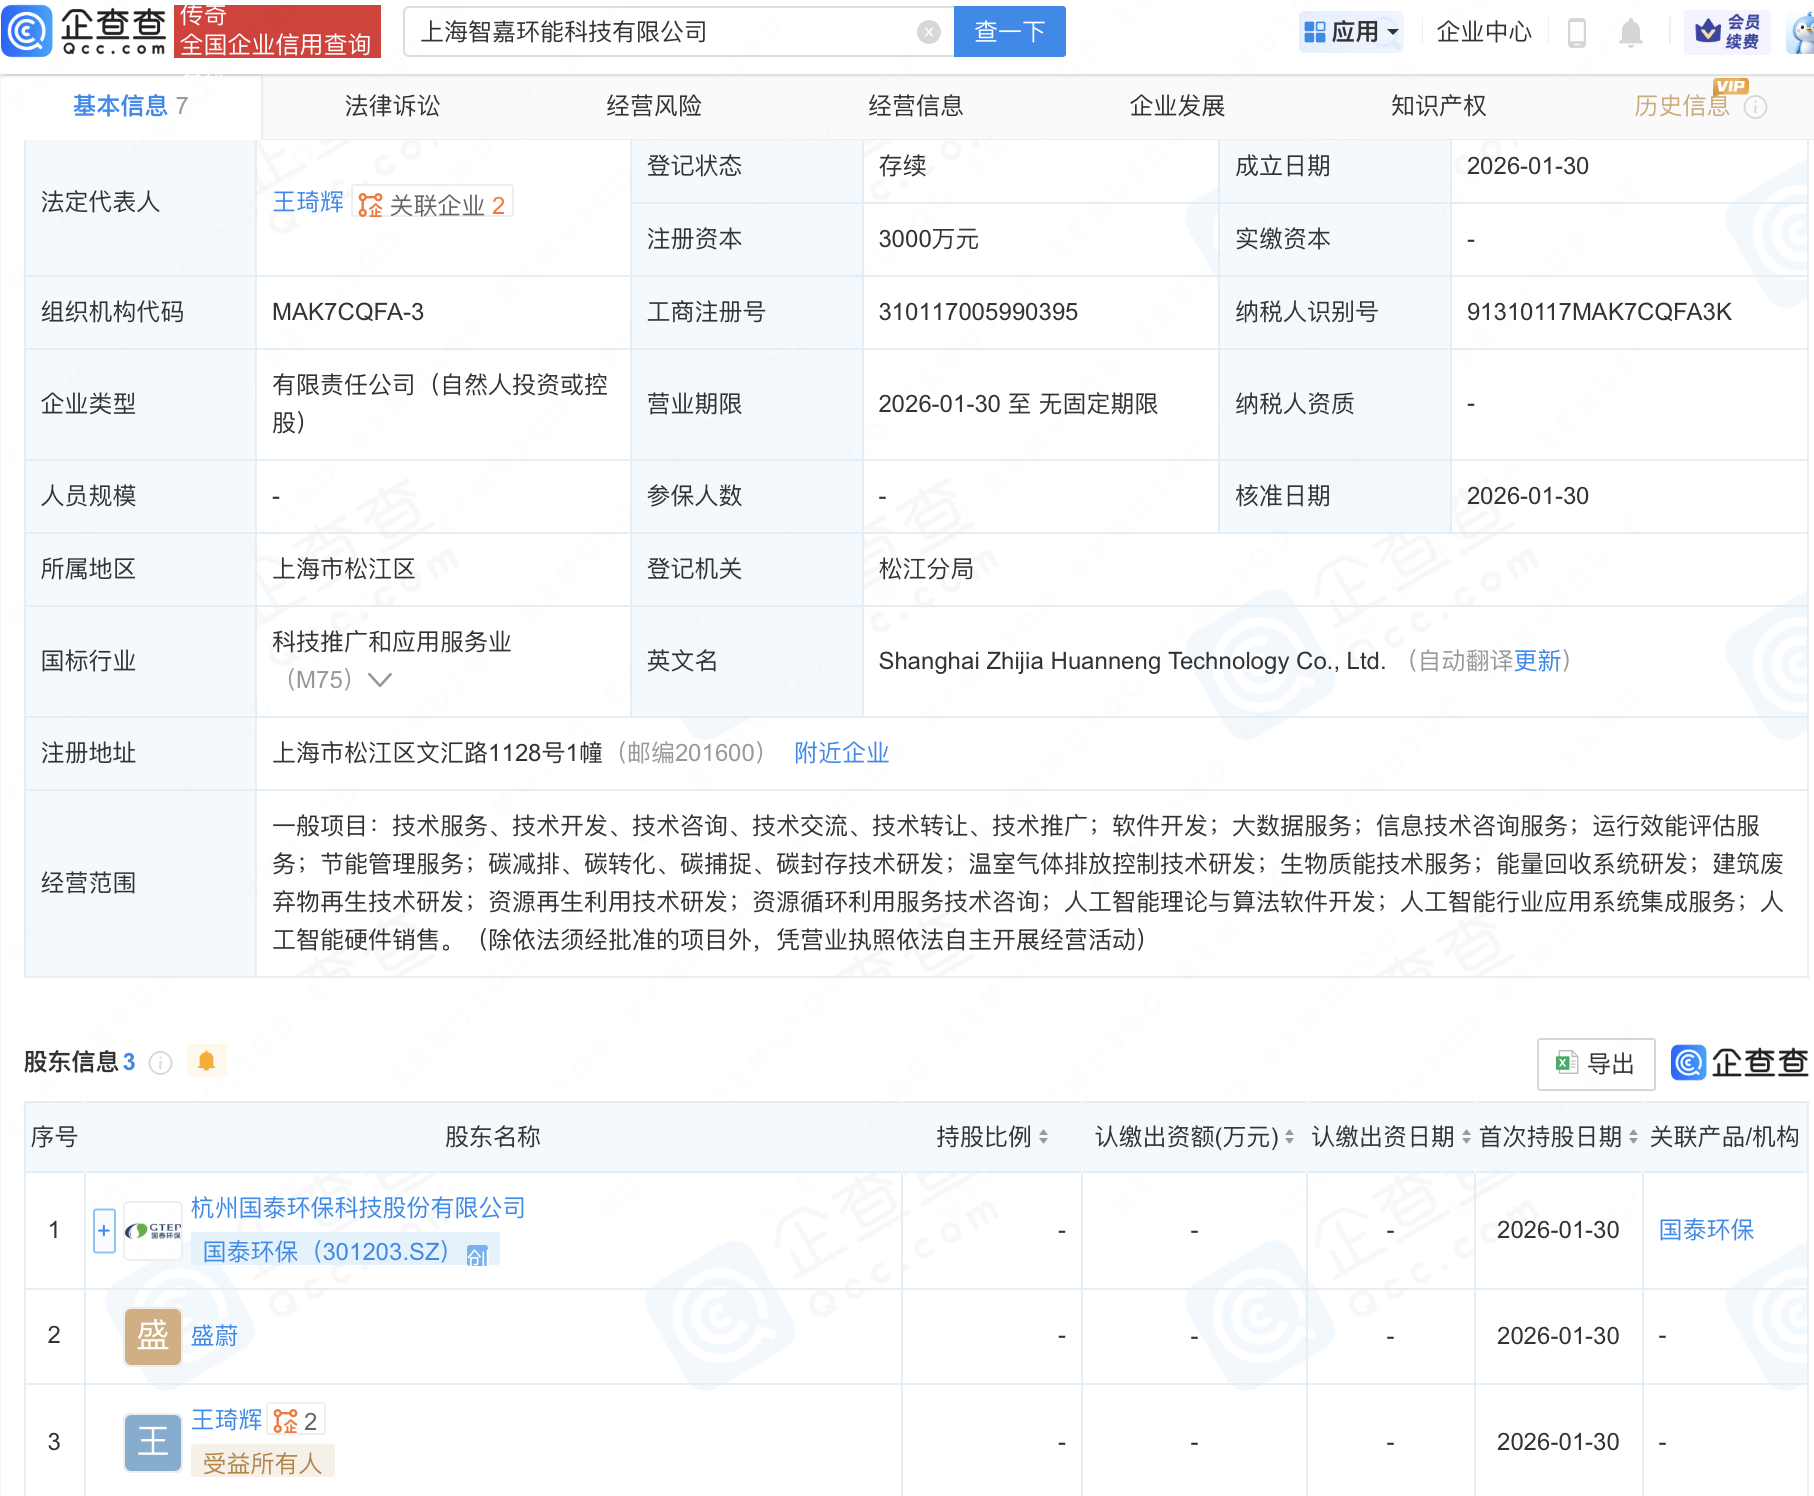
Task: Click the 查一下 search button
Action: [x=1009, y=31]
